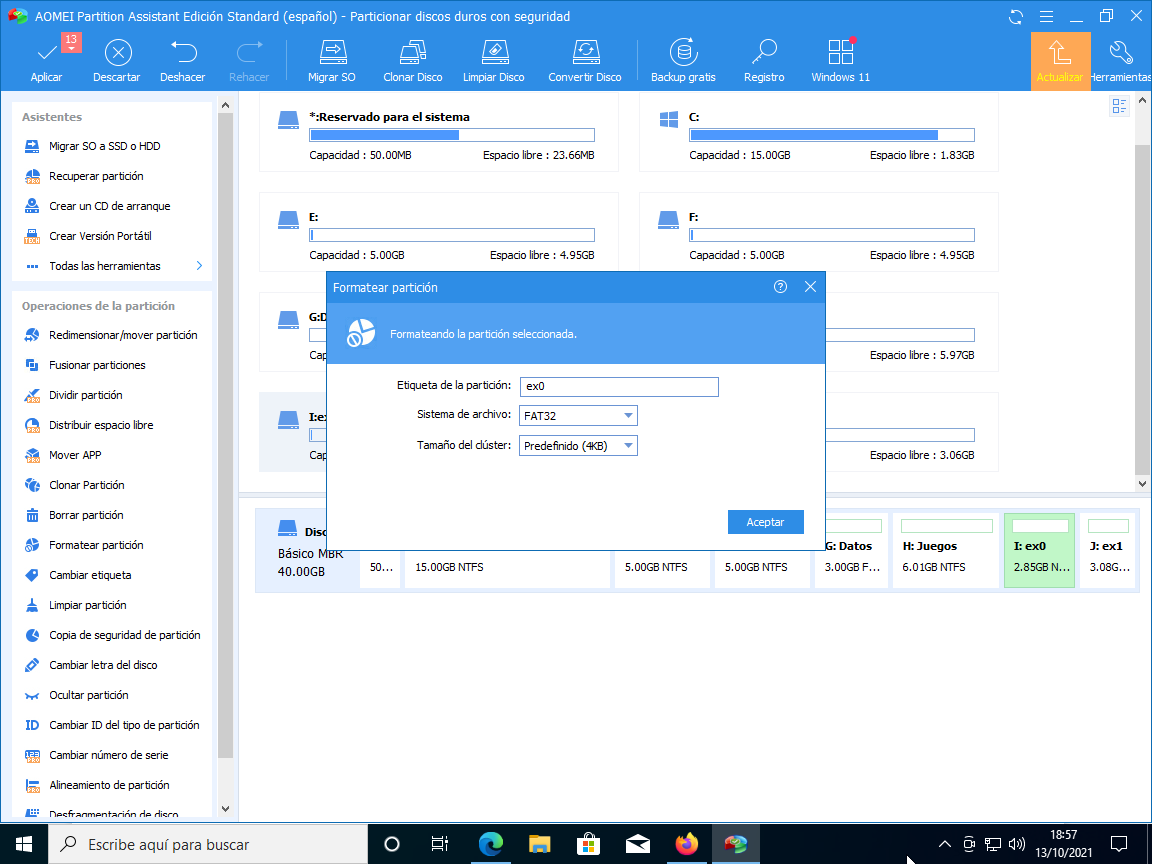
Task: Choose Fusionar particiones in the sidebar
Action: (97, 365)
